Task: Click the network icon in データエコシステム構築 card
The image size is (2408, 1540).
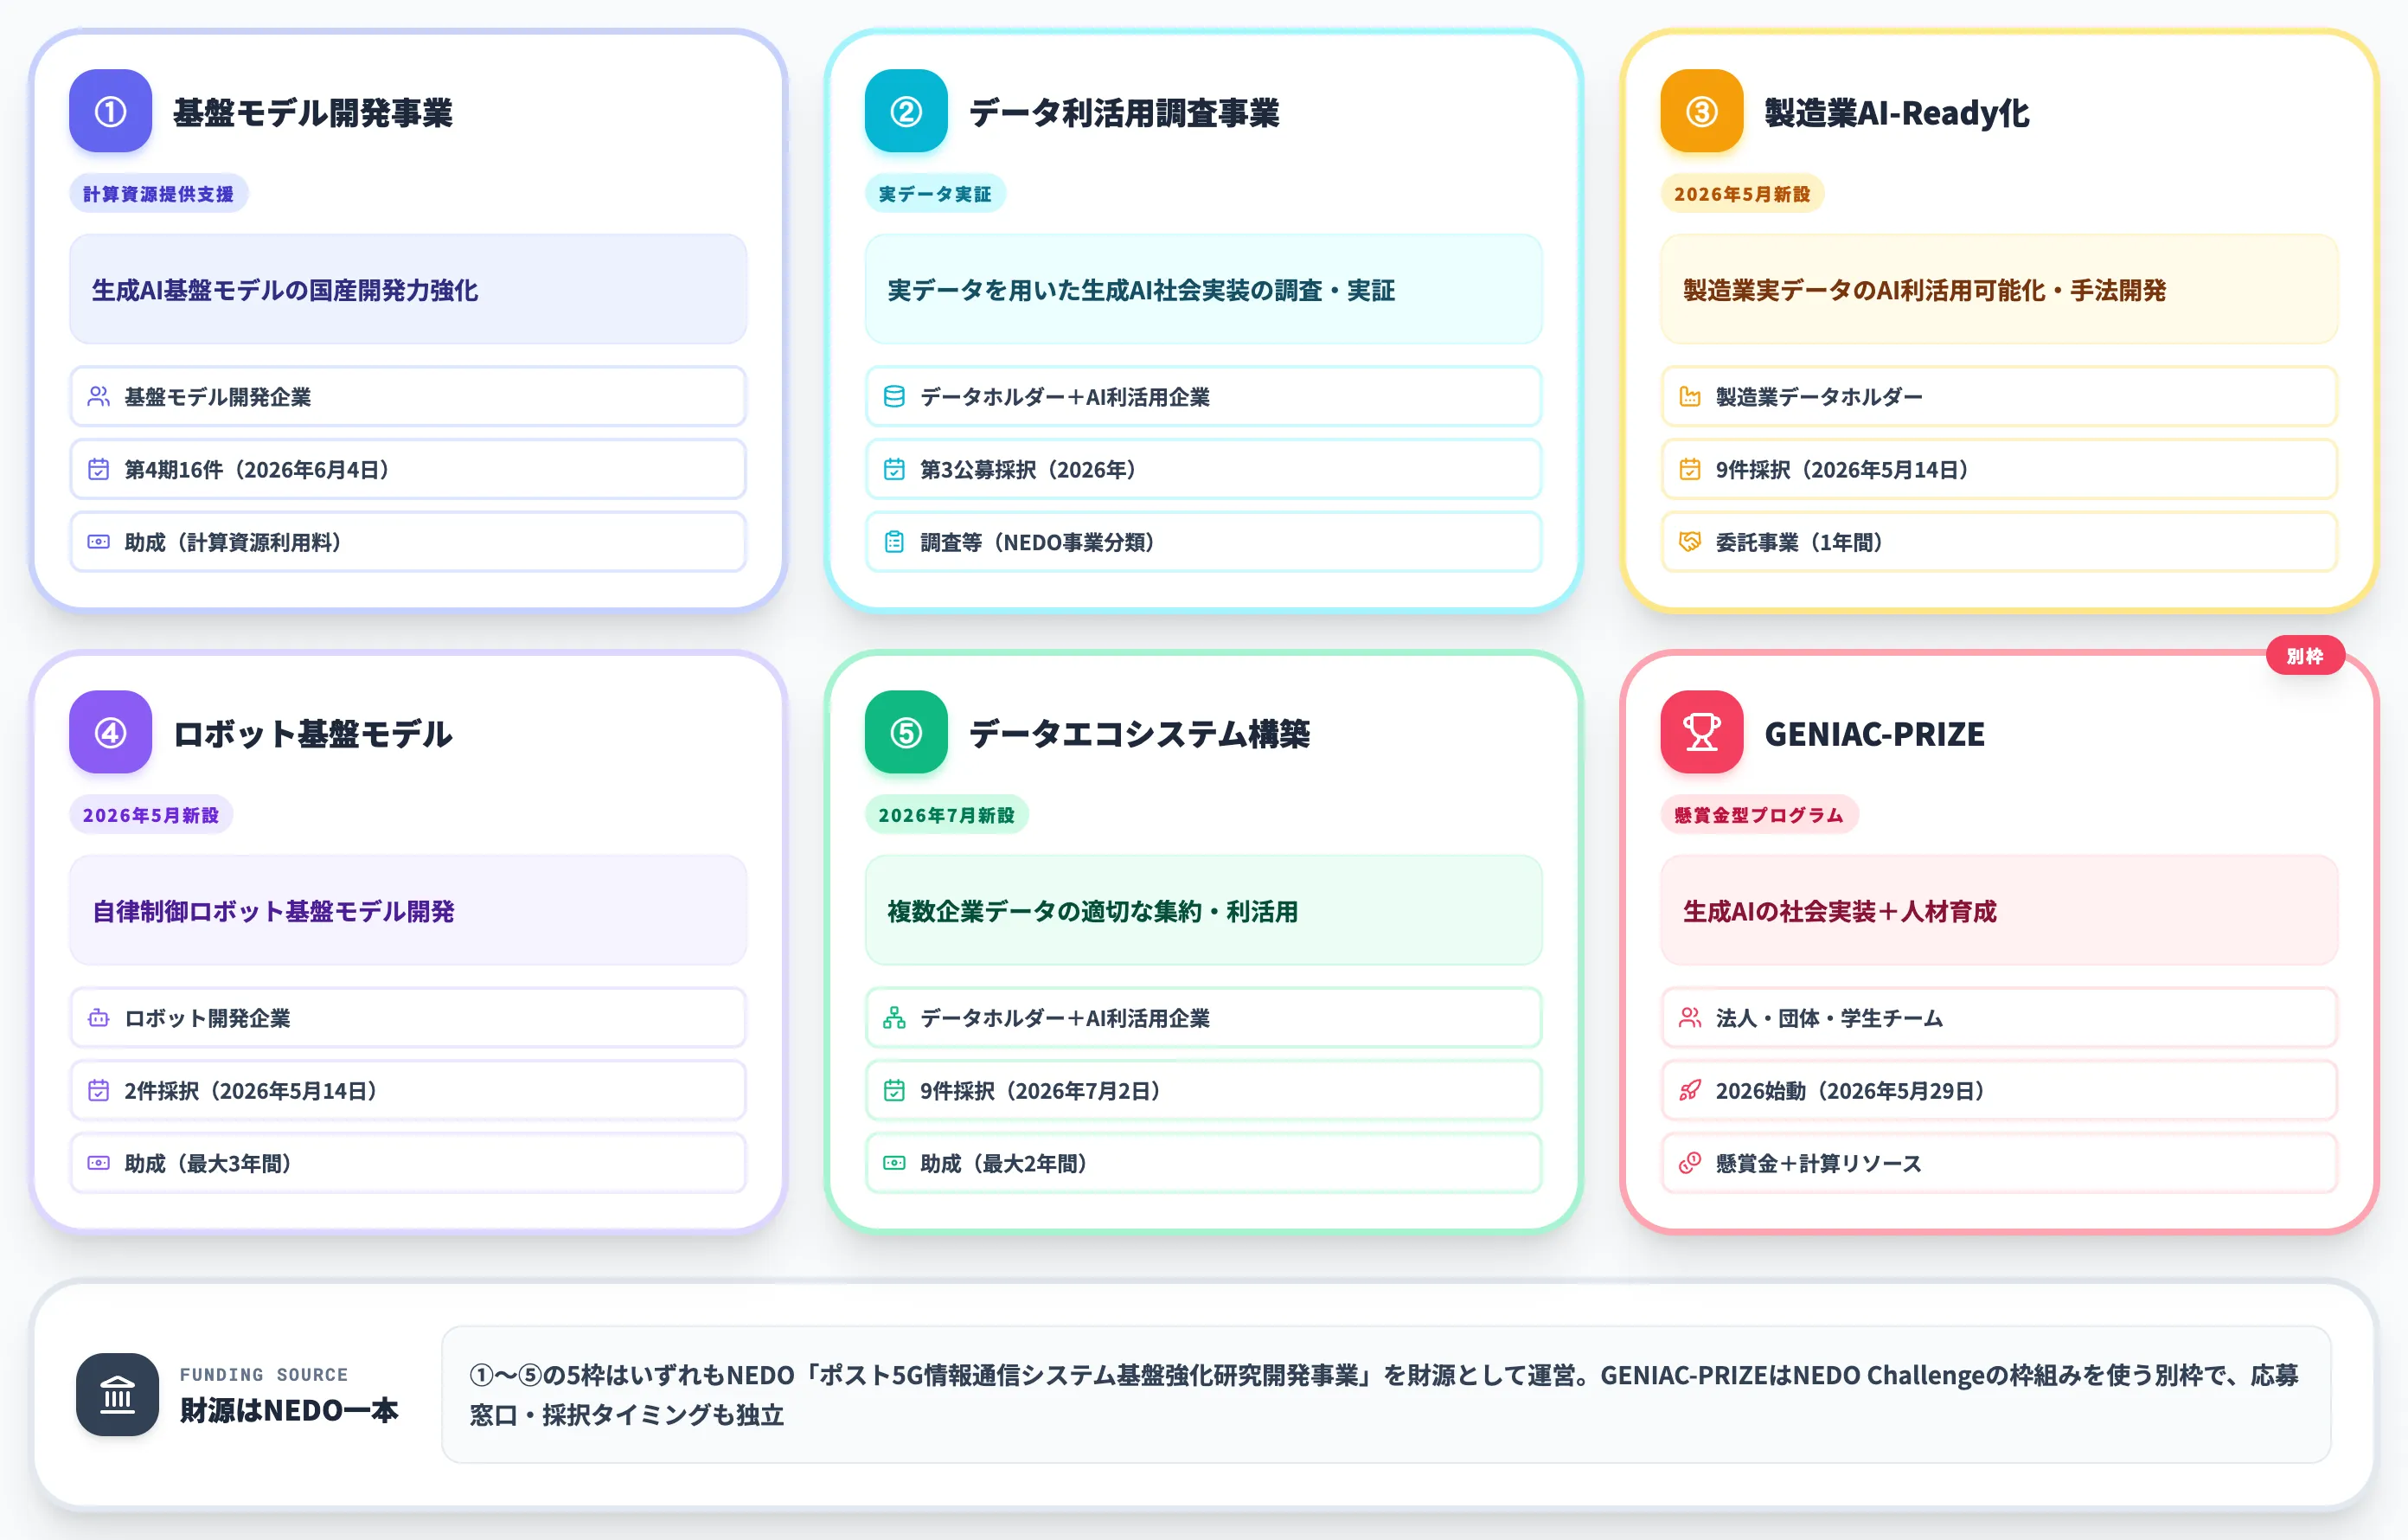Action: (894, 1018)
